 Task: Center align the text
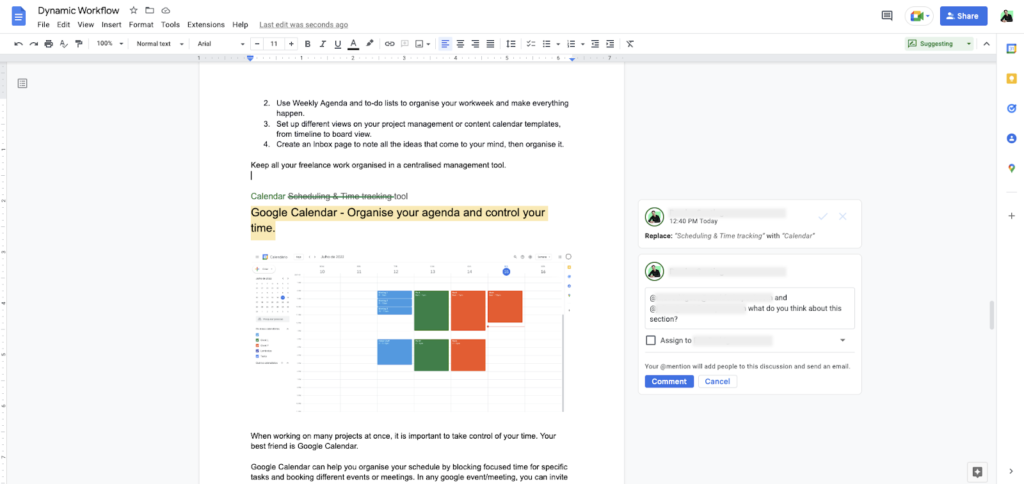[x=460, y=44]
